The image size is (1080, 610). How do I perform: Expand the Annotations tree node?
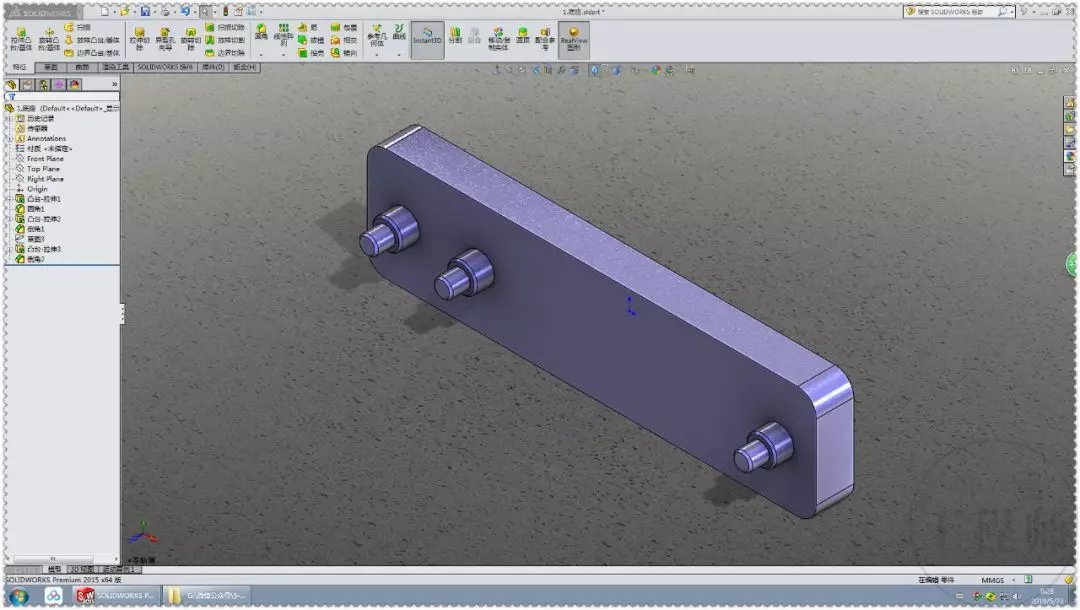click(x=10, y=138)
